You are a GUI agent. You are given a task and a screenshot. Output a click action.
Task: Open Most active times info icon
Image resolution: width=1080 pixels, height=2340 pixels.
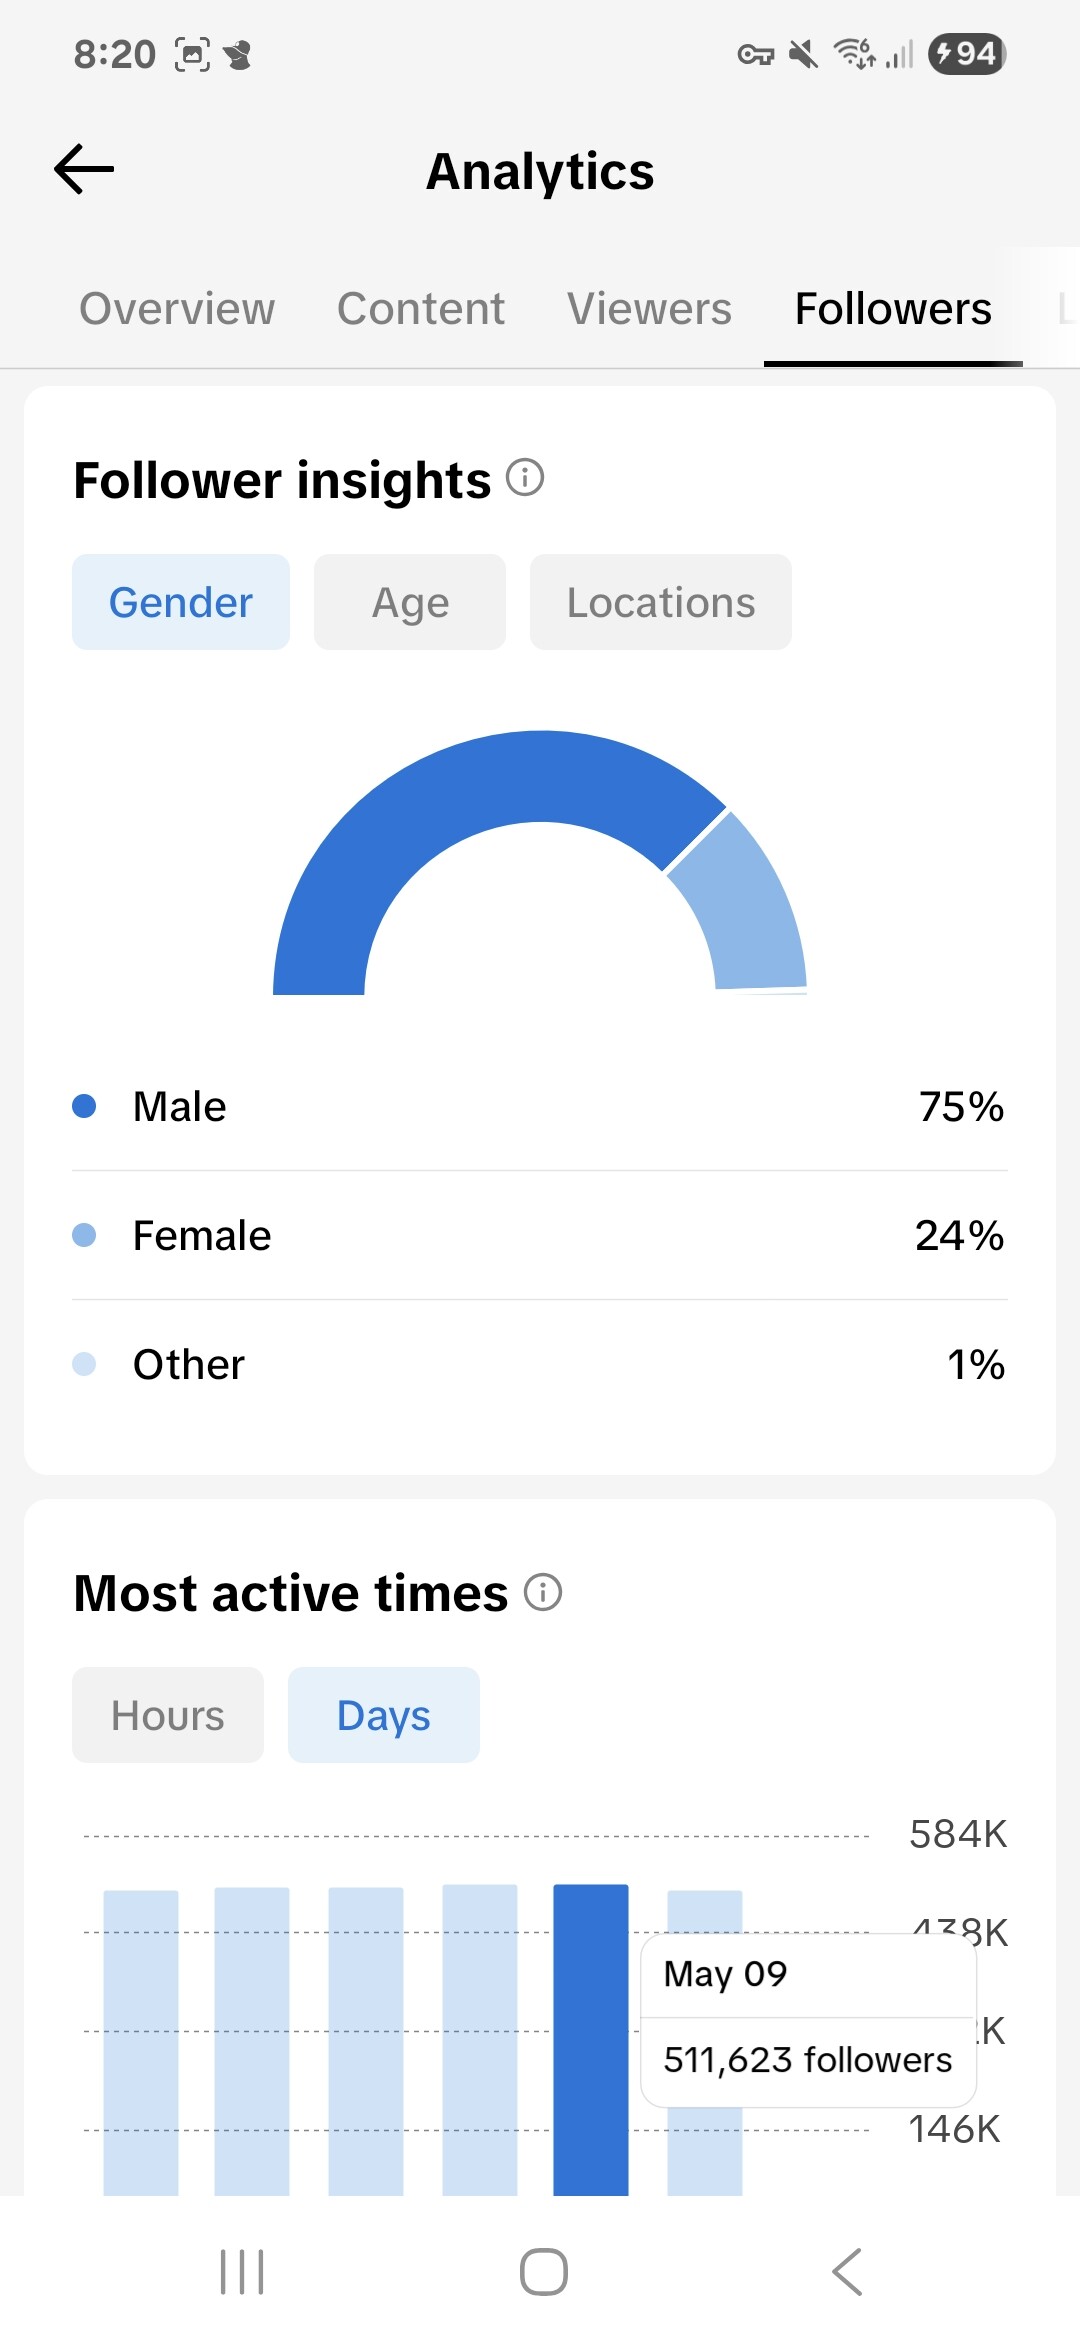pos(543,1592)
